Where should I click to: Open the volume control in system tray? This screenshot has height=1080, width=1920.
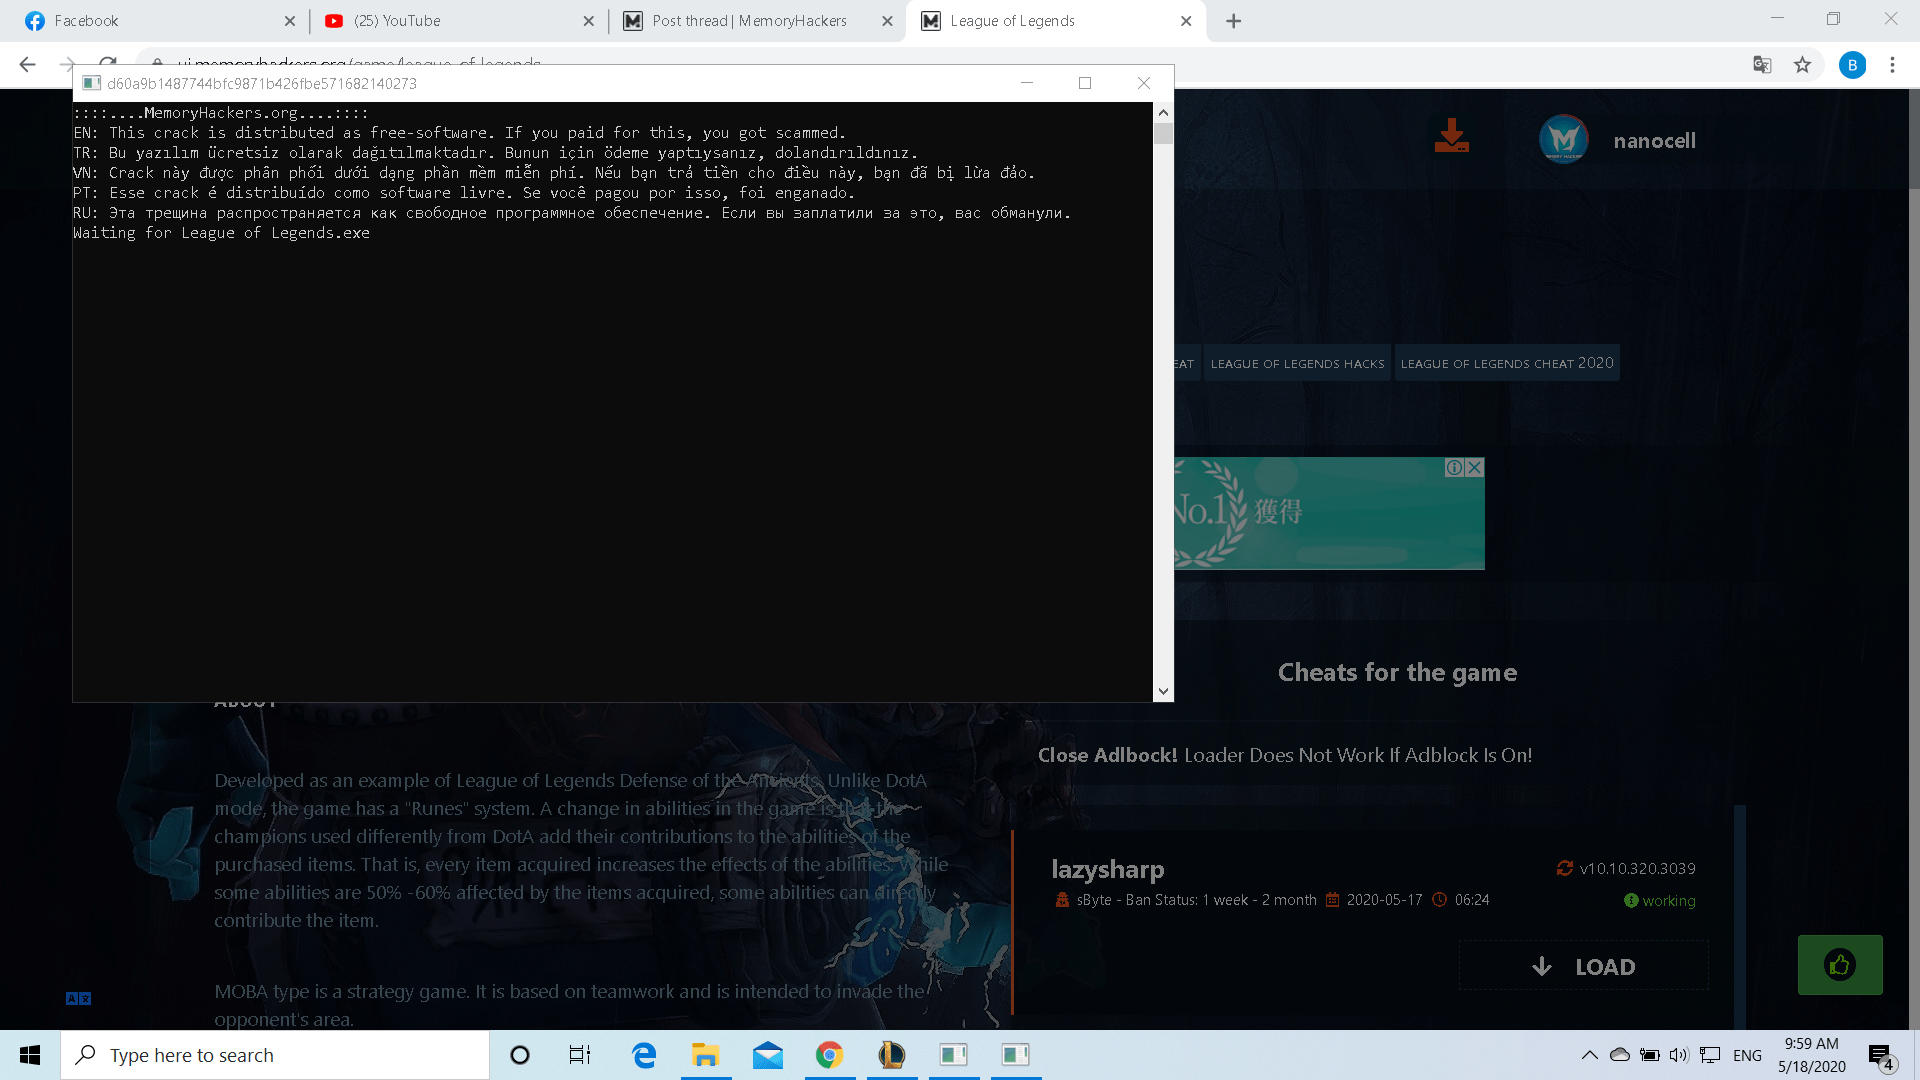coord(1679,1055)
